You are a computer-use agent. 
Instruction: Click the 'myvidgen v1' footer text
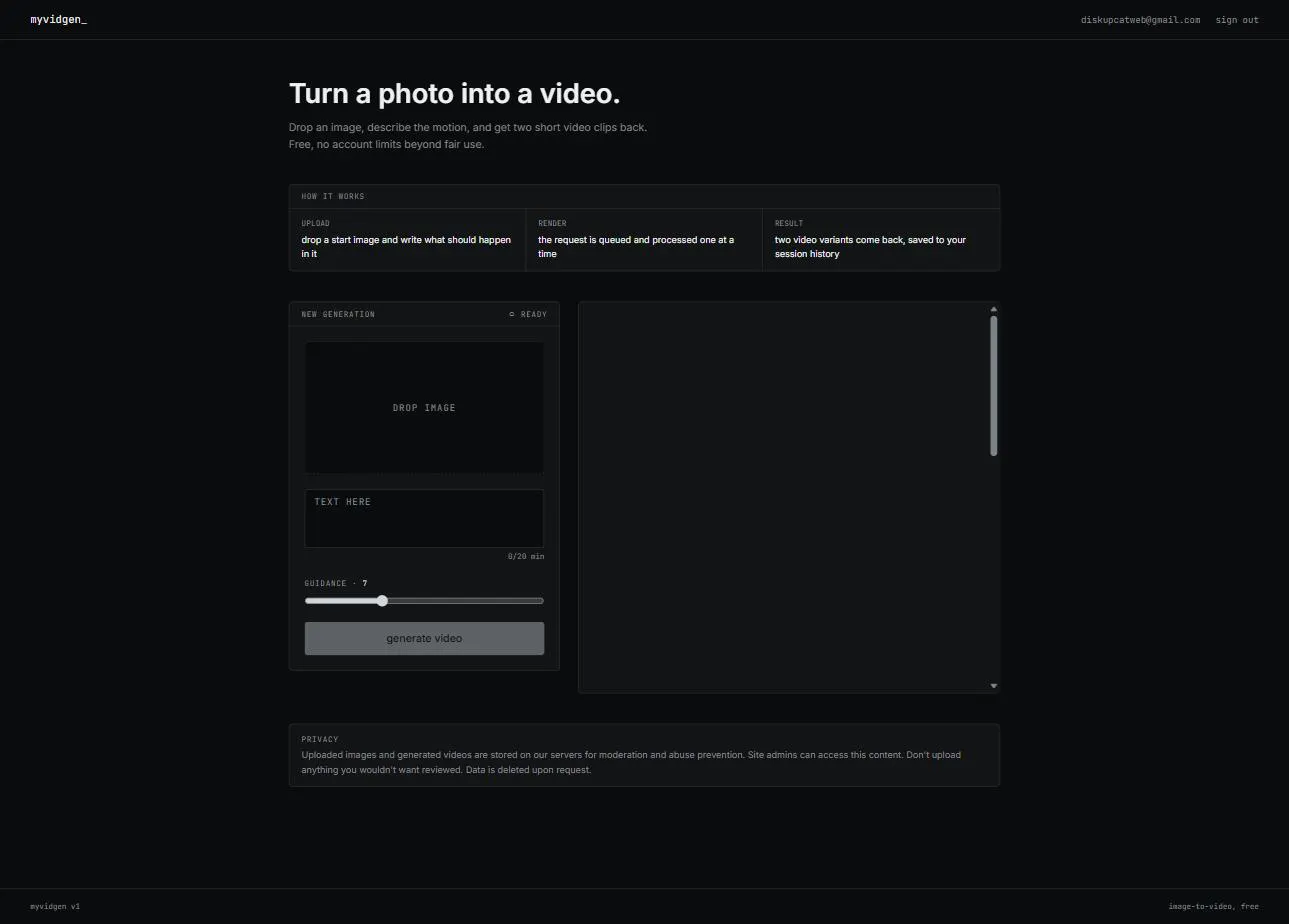click(55, 906)
